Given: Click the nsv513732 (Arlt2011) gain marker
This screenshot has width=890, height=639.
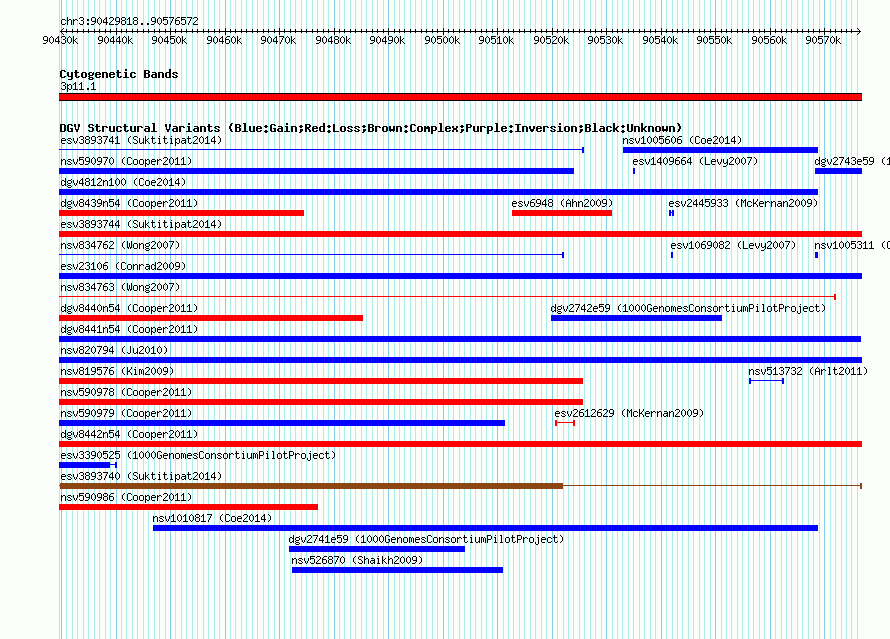Looking at the screenshot, I should pos(766,381).
